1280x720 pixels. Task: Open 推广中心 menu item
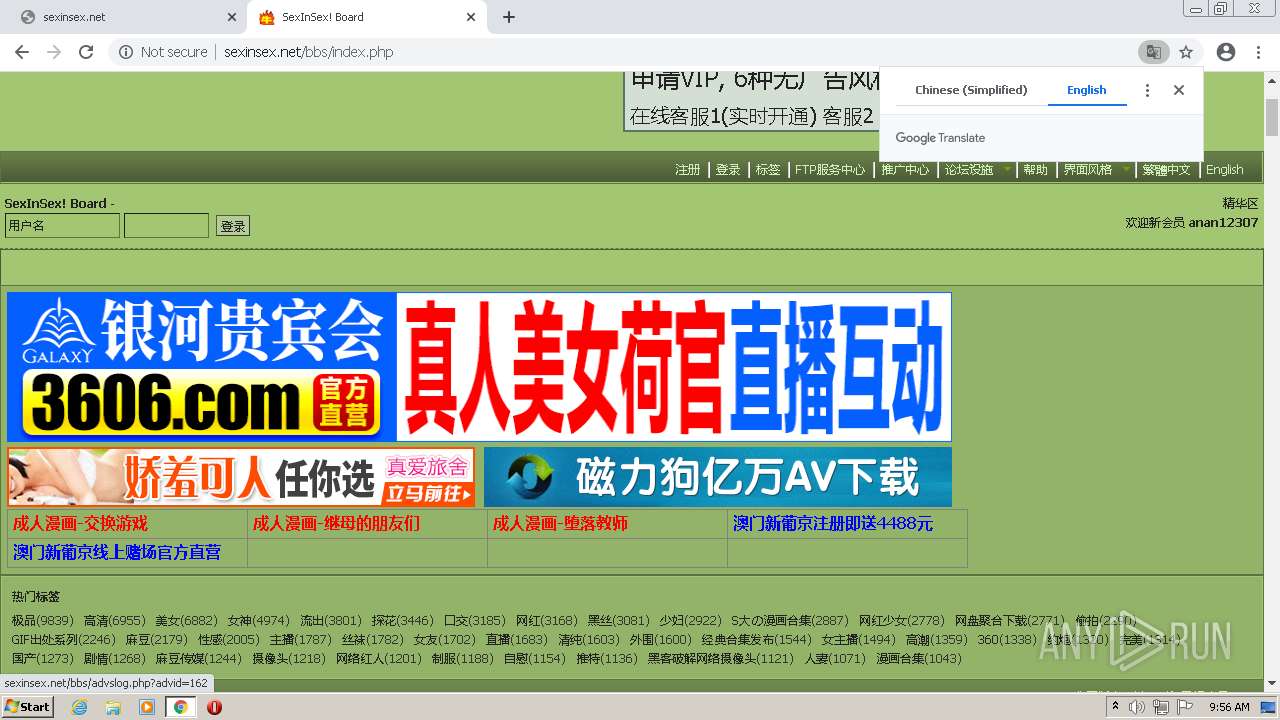[905, 170]
